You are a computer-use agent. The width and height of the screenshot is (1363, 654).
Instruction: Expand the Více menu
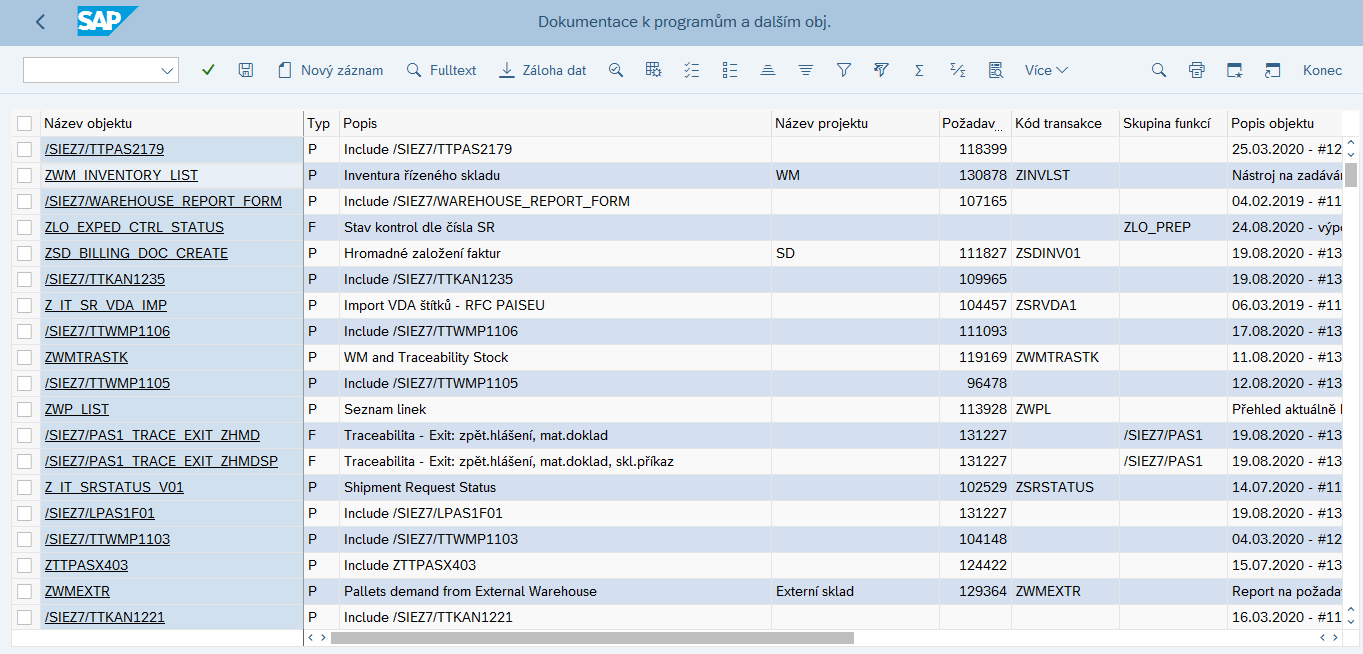1046,70
